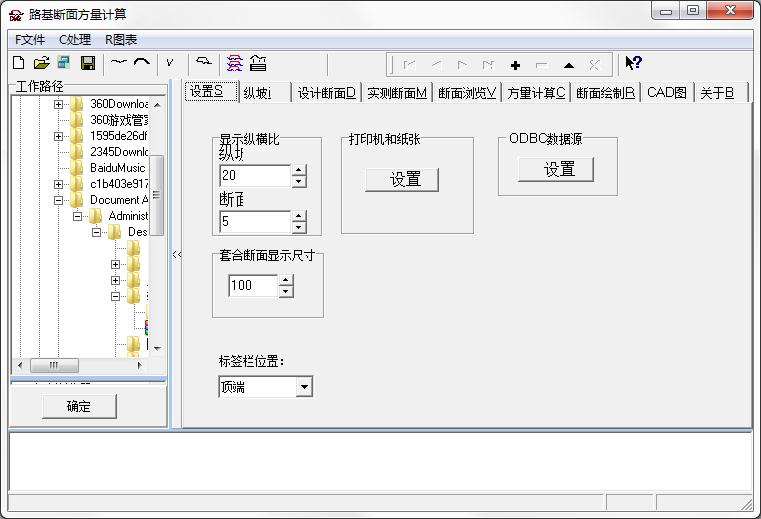
Task: Collapse the Document A folder node
Action: coord(58,201)
